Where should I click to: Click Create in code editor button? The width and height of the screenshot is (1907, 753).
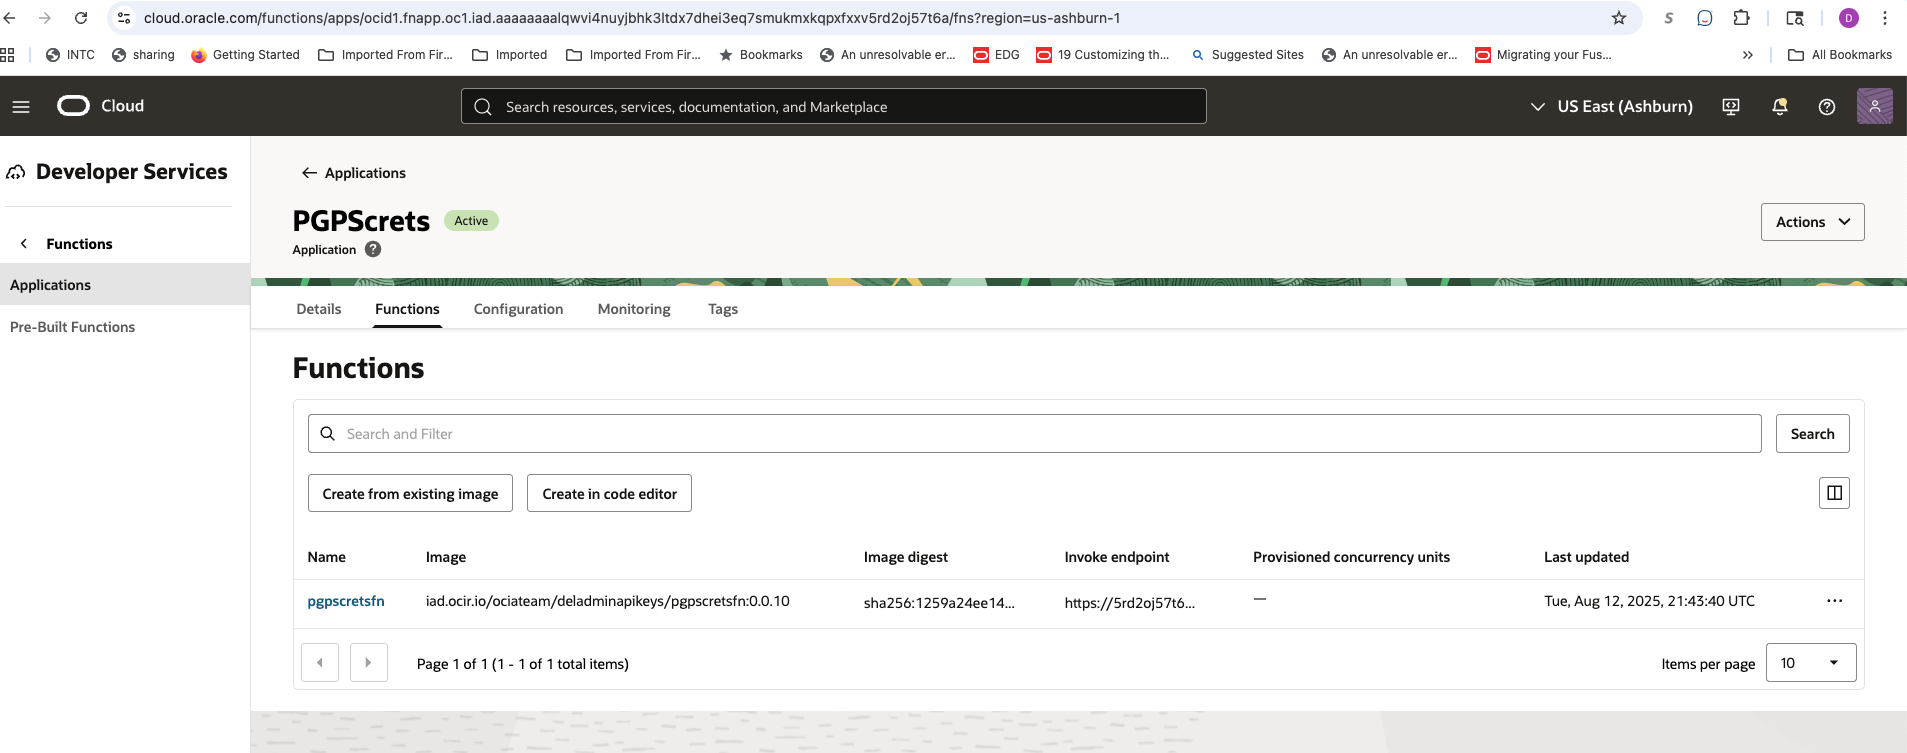pos(609,494)
